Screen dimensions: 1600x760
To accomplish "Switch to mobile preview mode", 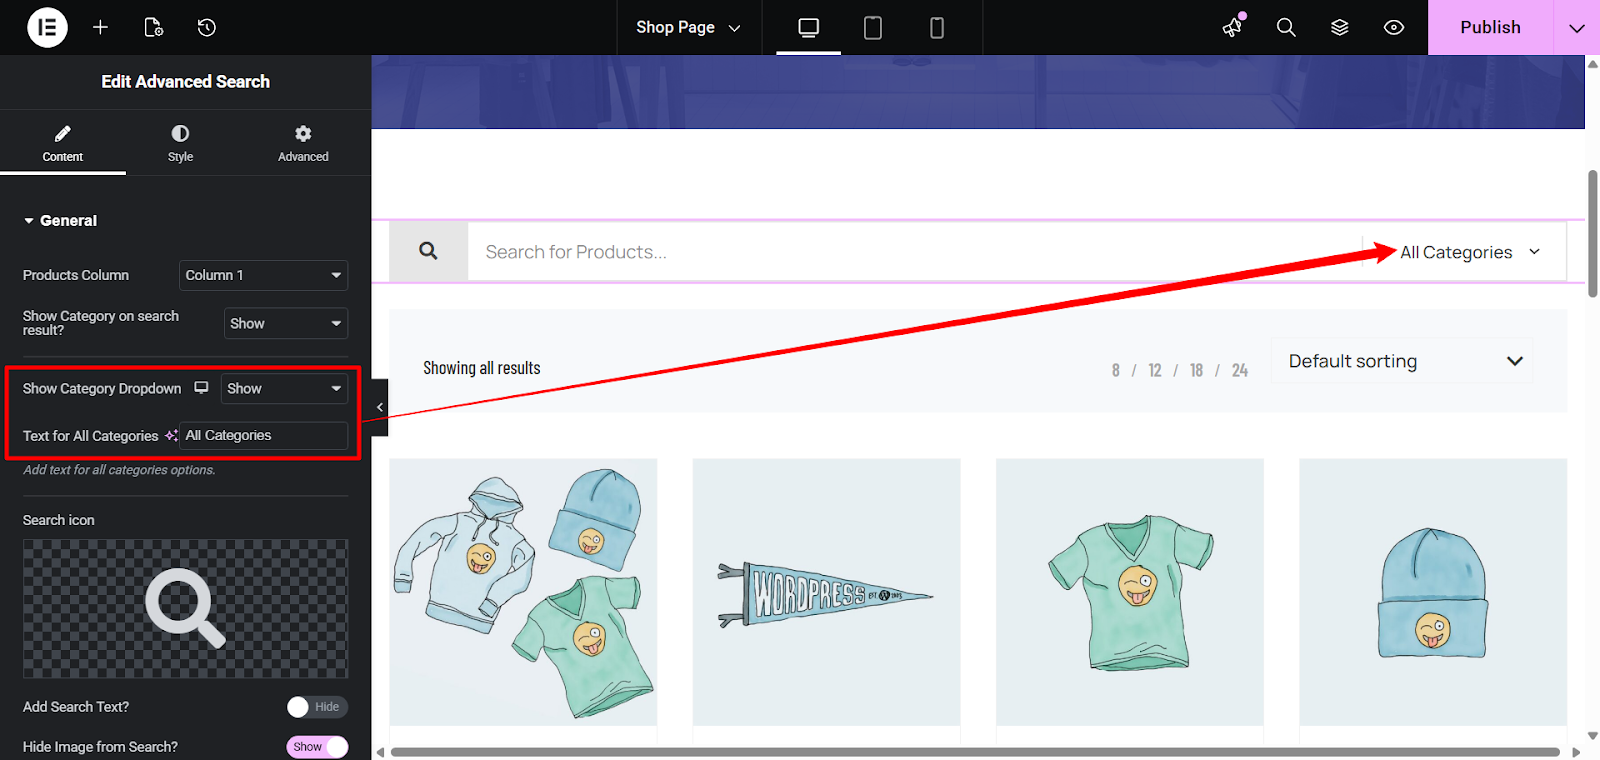I will pyautogui.click(x=936, y=27).
